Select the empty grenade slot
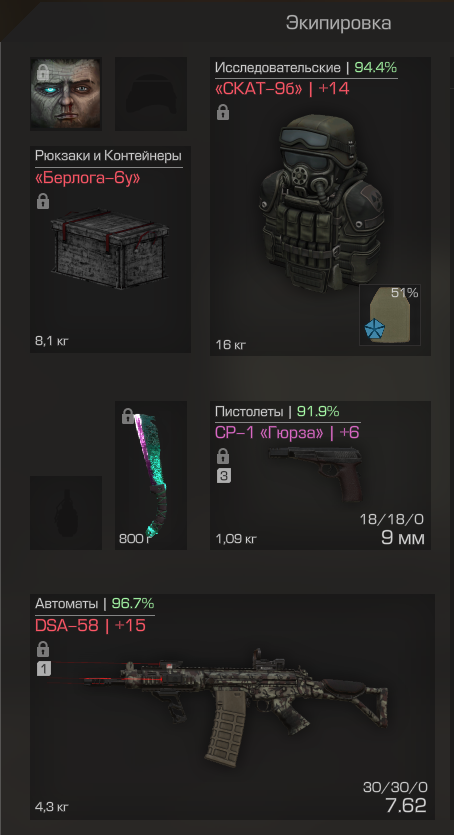 point(66,513)
